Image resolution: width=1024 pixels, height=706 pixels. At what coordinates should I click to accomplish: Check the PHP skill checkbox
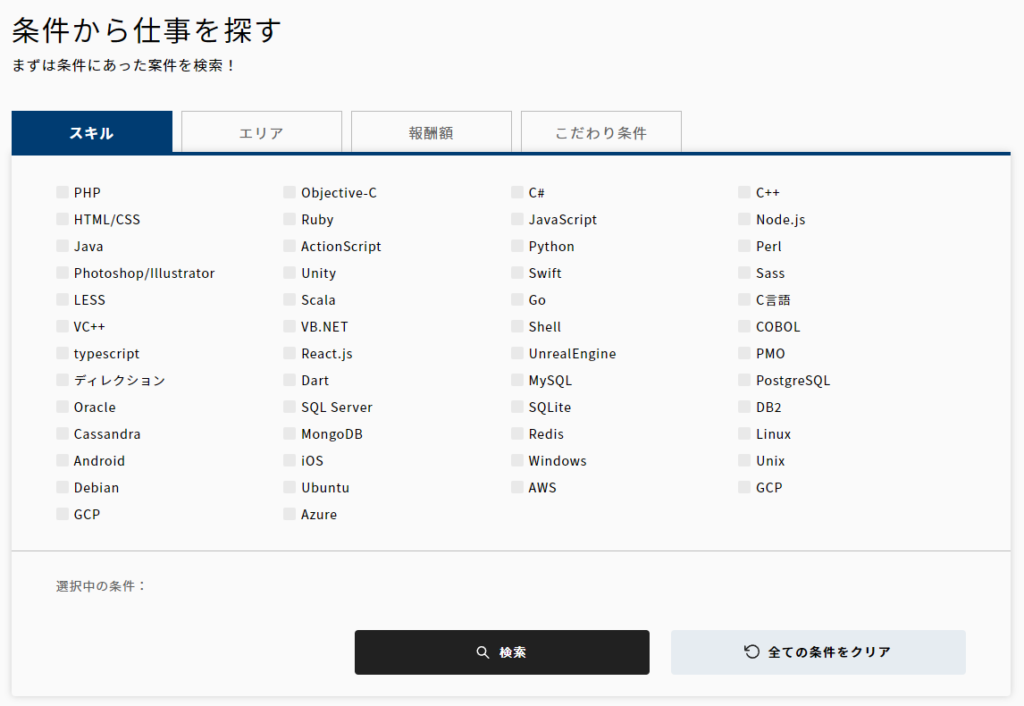pyautogui.click(x=62, y=192)
